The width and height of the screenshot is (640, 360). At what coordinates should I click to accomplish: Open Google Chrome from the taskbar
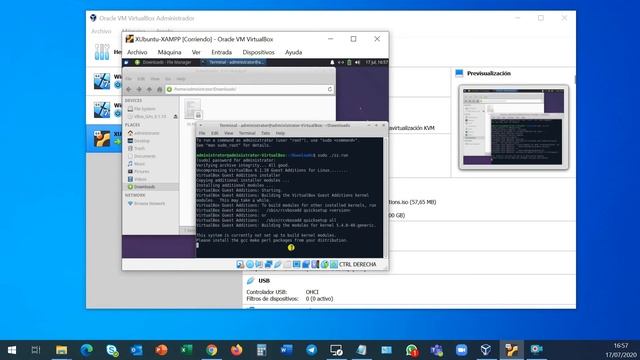211,350
